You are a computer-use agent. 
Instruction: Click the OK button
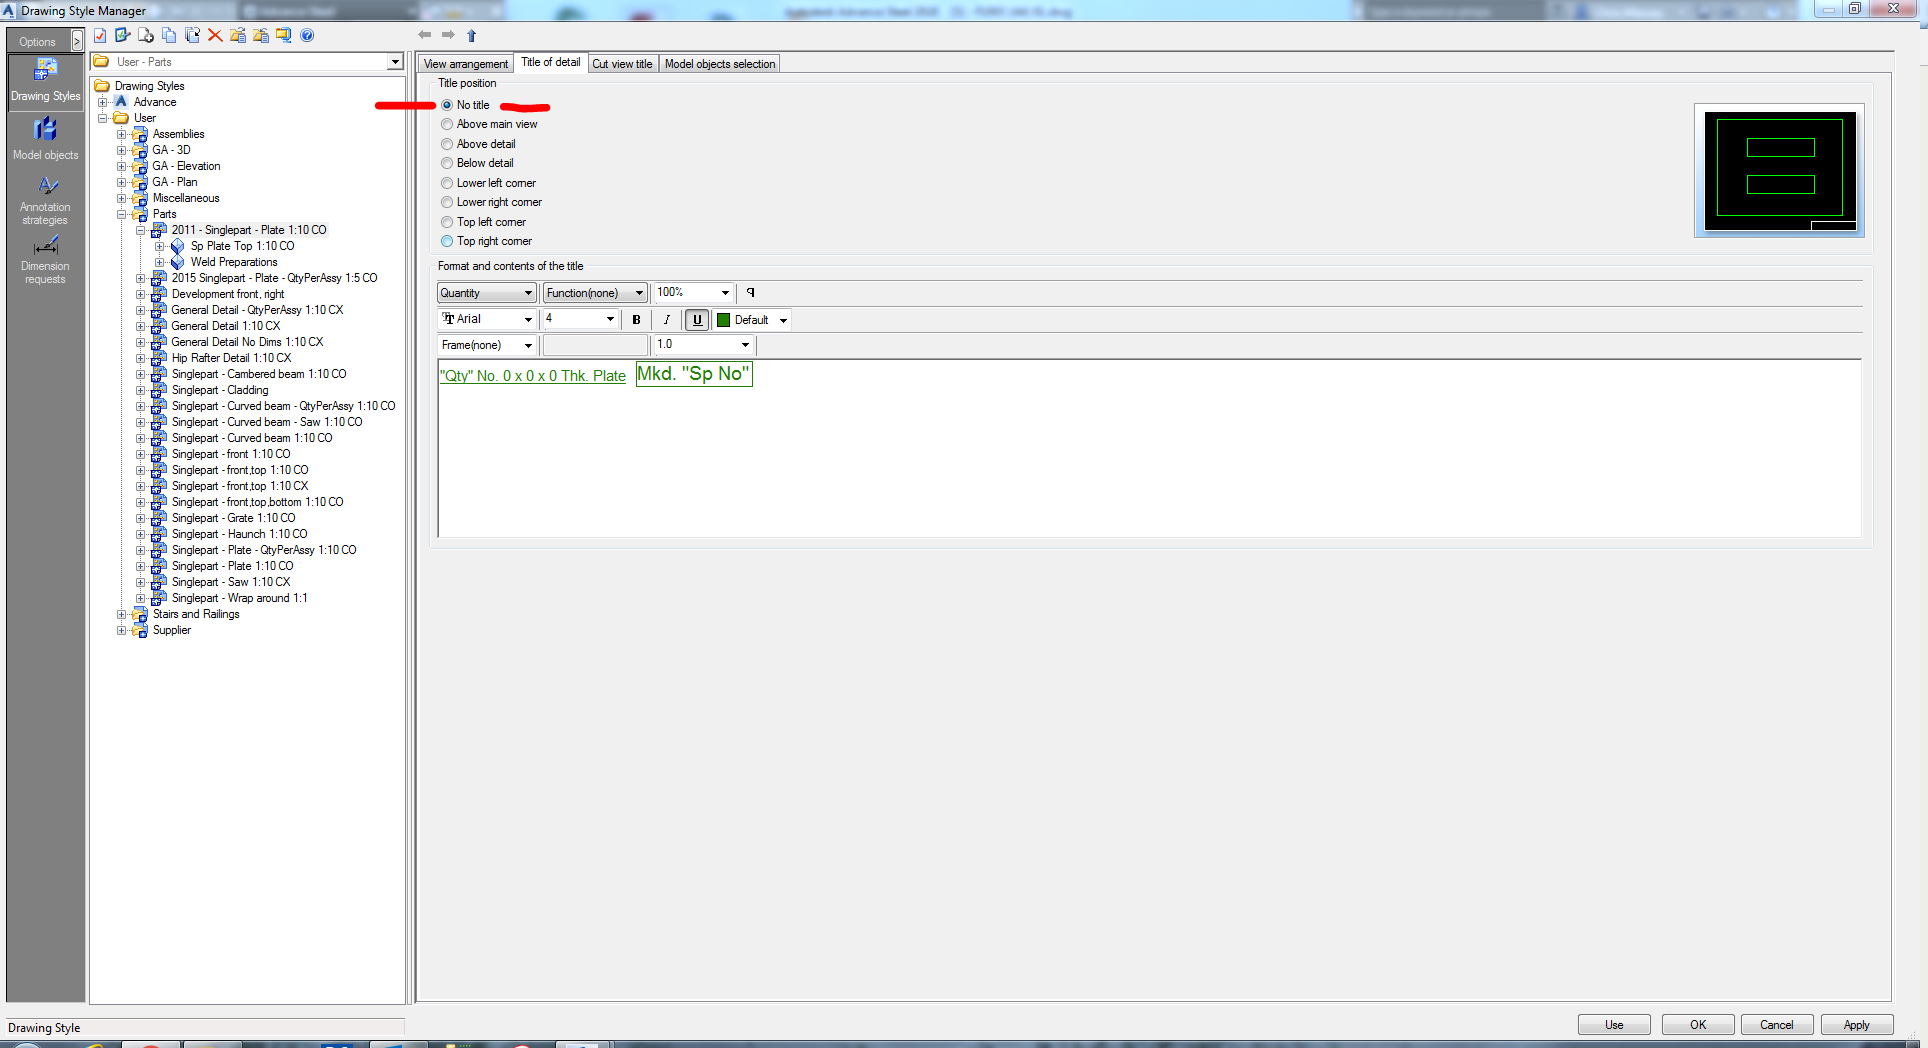point(1698,1025)
